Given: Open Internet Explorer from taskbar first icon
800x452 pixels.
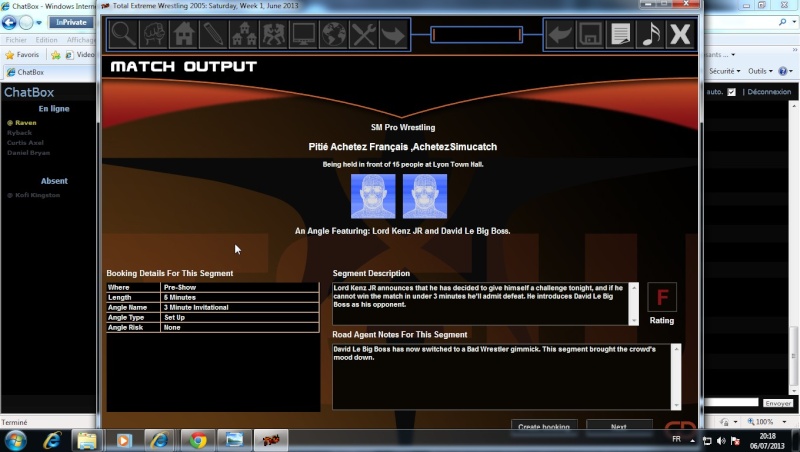Looking at the screenshot, I should tap(52, 440).
